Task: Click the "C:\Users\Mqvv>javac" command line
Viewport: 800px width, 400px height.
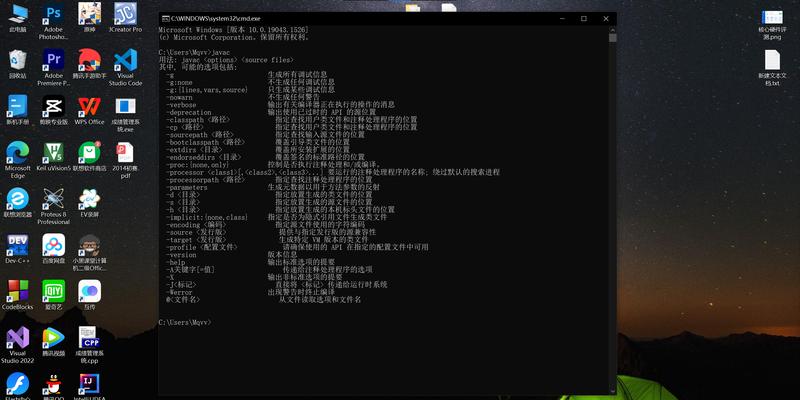Action: pyautogui.click(x=194, y=53)
